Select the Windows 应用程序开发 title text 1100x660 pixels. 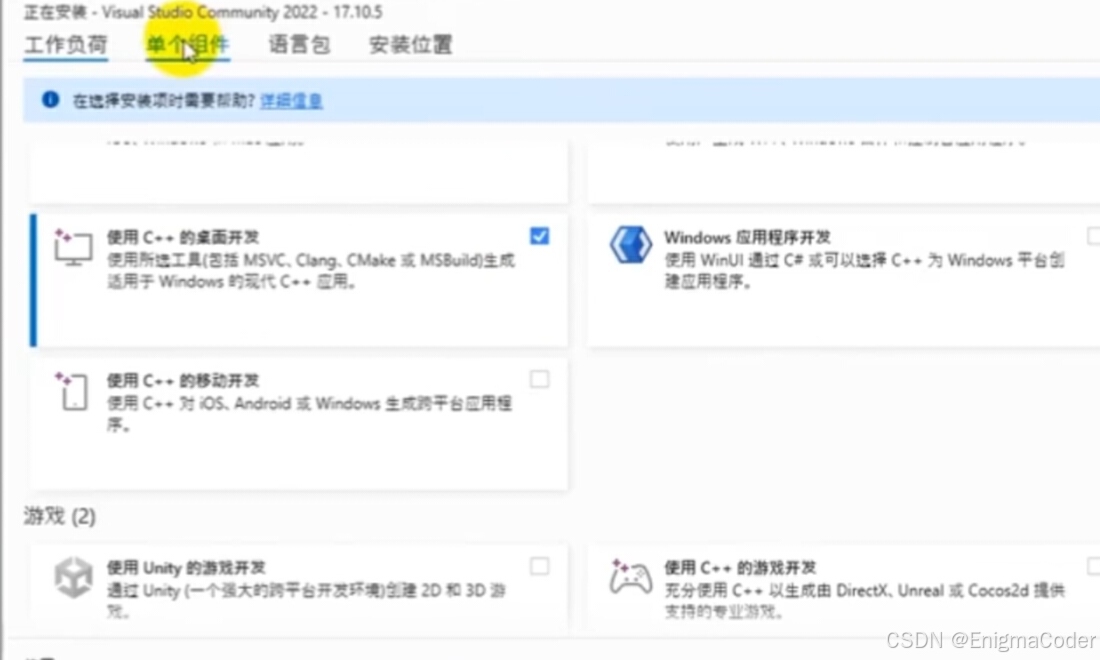747,237
